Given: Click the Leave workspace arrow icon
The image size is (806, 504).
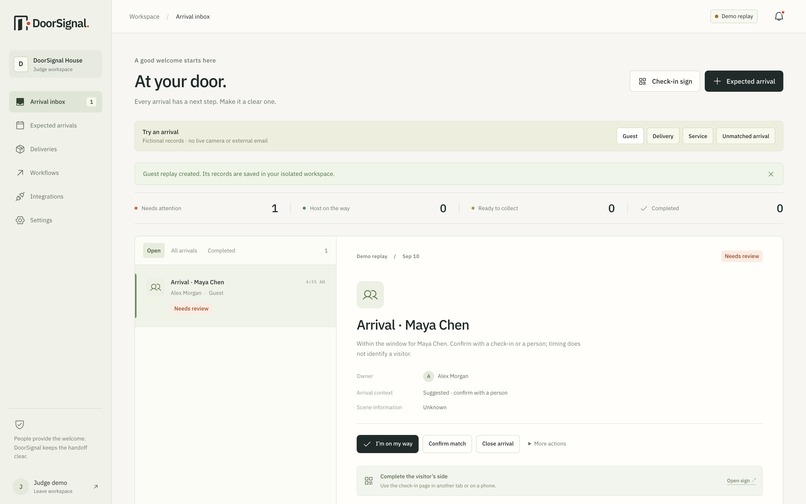Looking at the screenshot, I should point(96,487).
